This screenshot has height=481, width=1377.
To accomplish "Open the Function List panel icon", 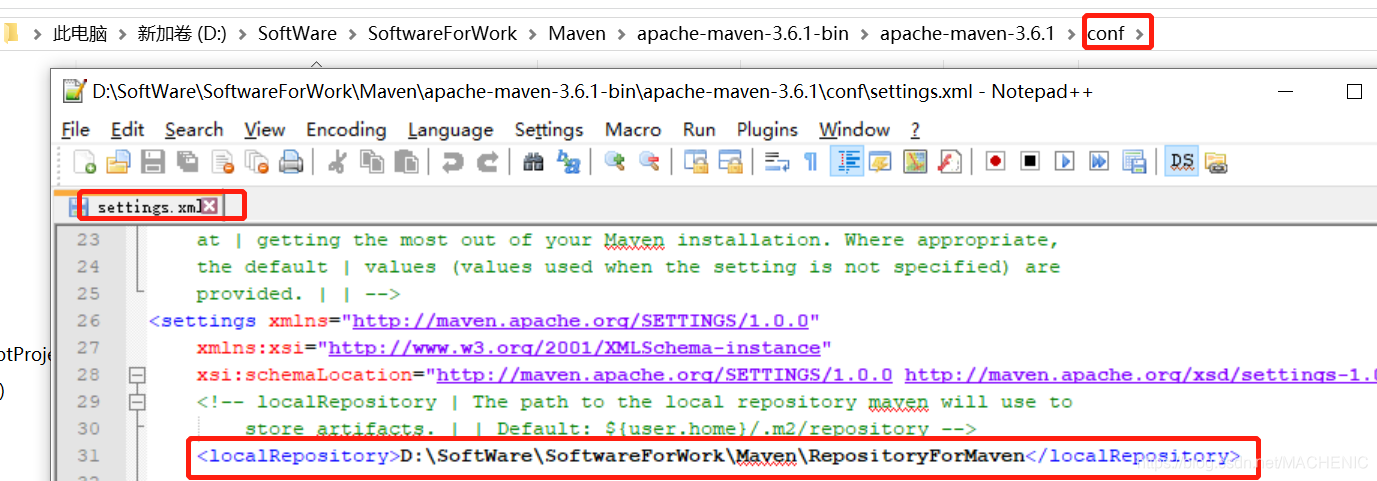I will click(949, 162).
